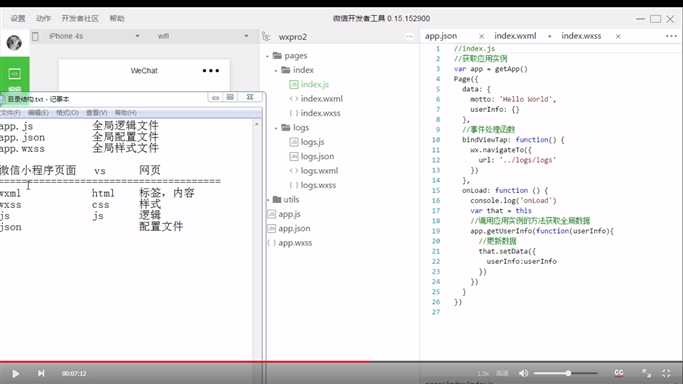683x384 pixels.
Task: Open the file tree more options dots
Action: point(409,37)
